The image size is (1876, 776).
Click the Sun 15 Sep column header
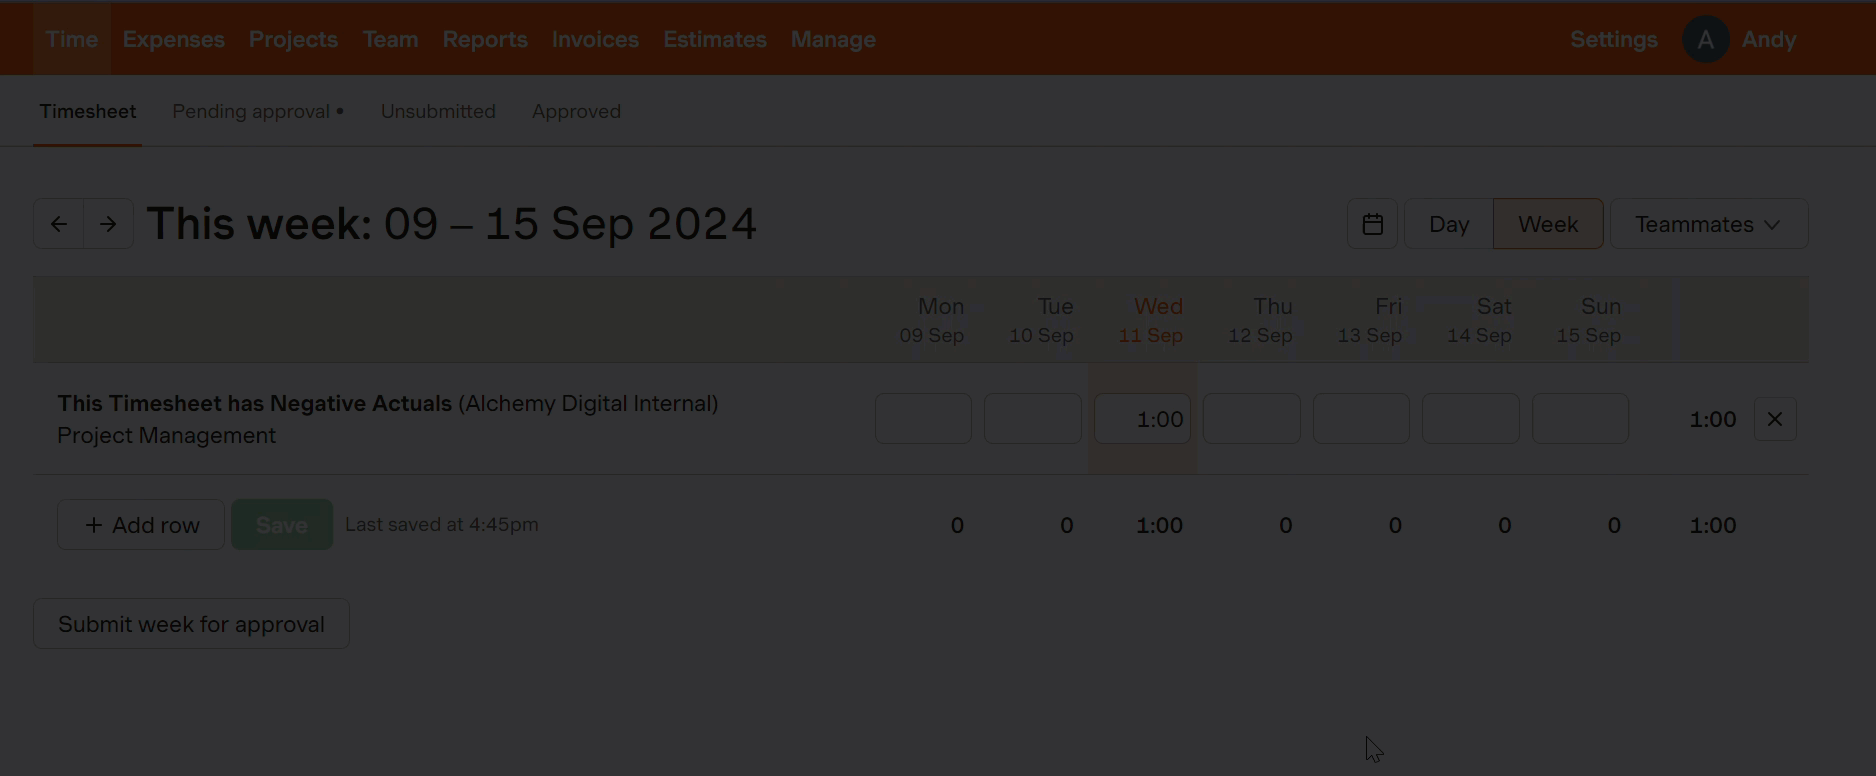[1590, 320]
